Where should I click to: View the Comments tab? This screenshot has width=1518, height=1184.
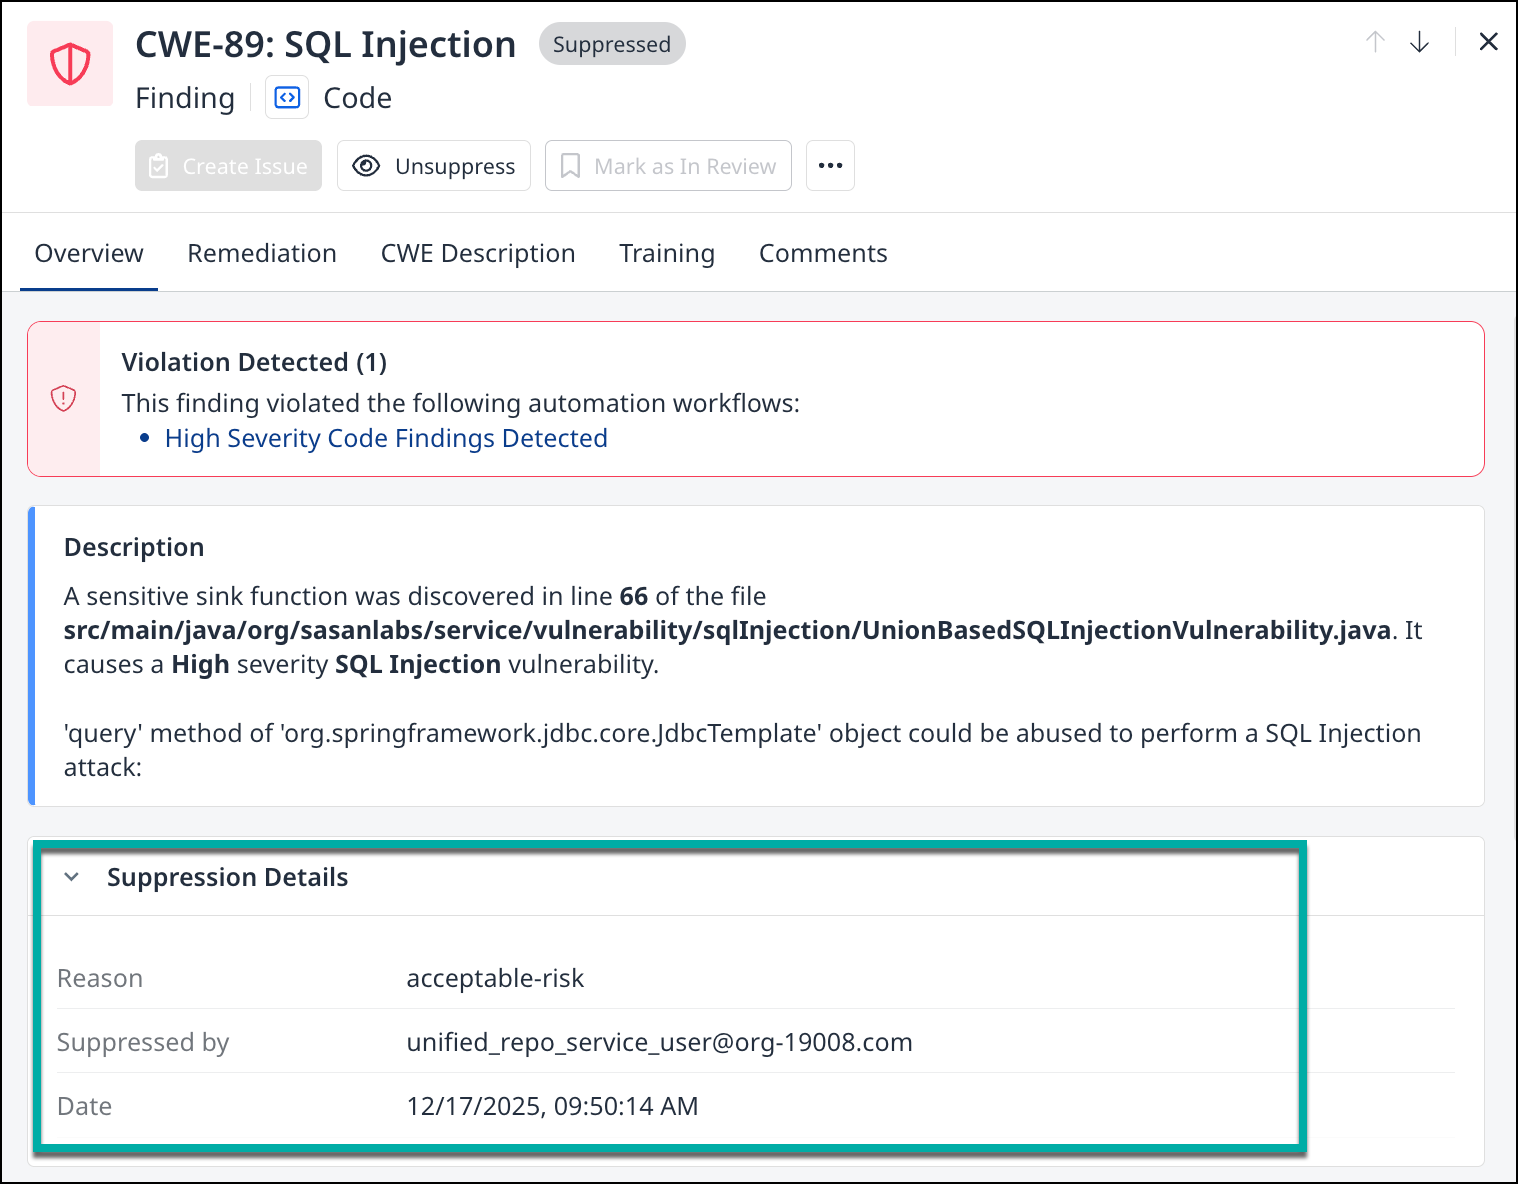pyautogui.click(x=823, y=254)
